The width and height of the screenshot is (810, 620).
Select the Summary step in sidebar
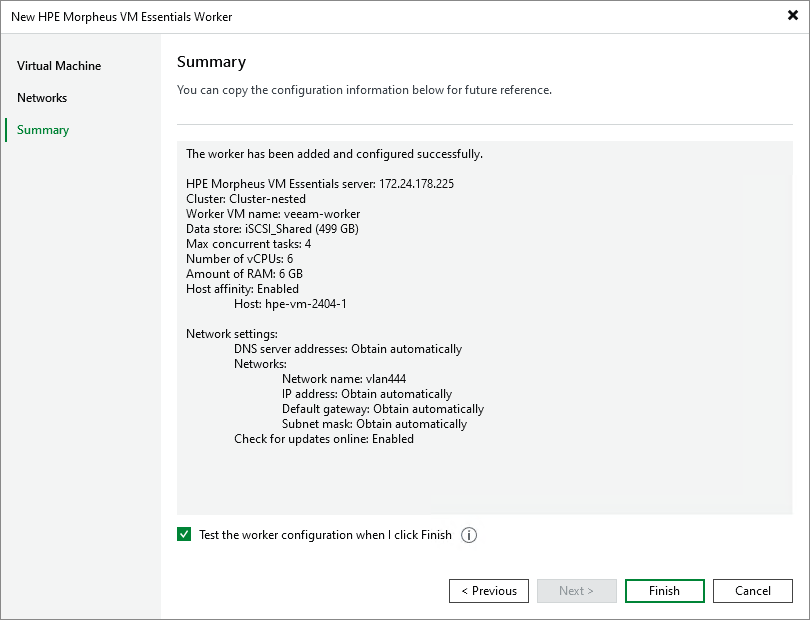43,130
